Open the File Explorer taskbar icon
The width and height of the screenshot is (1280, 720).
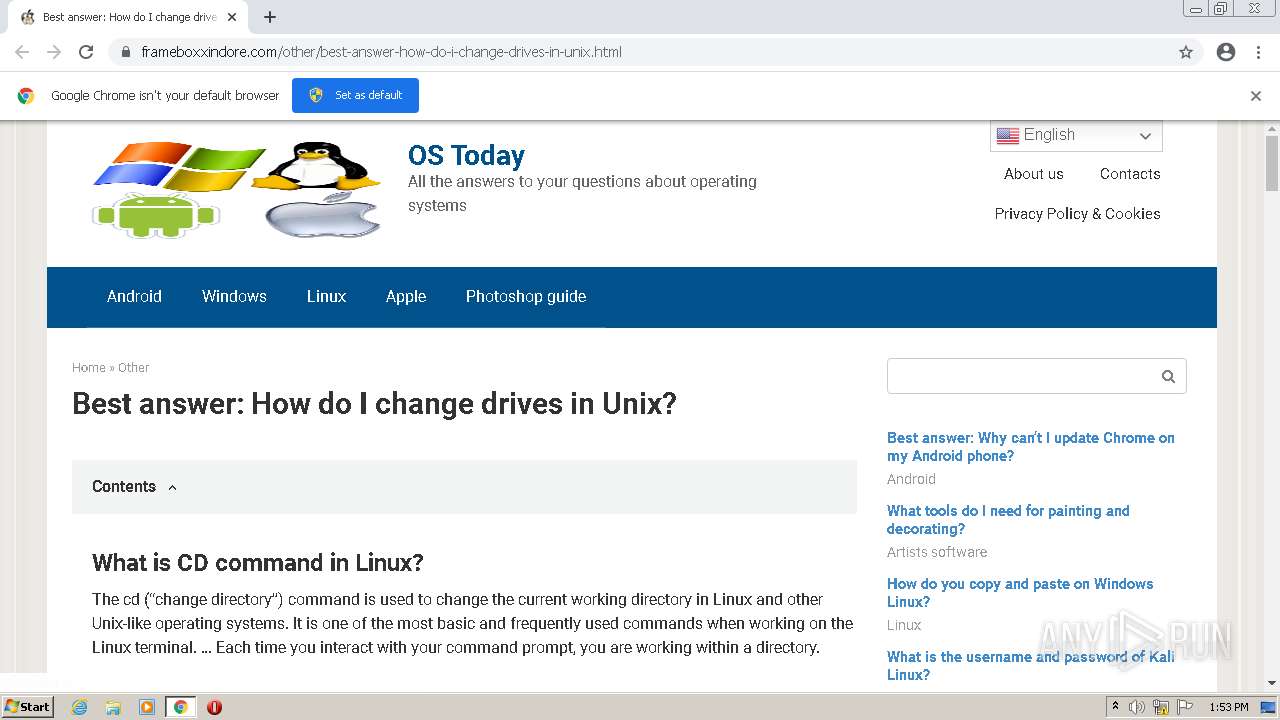click(113, 707)
